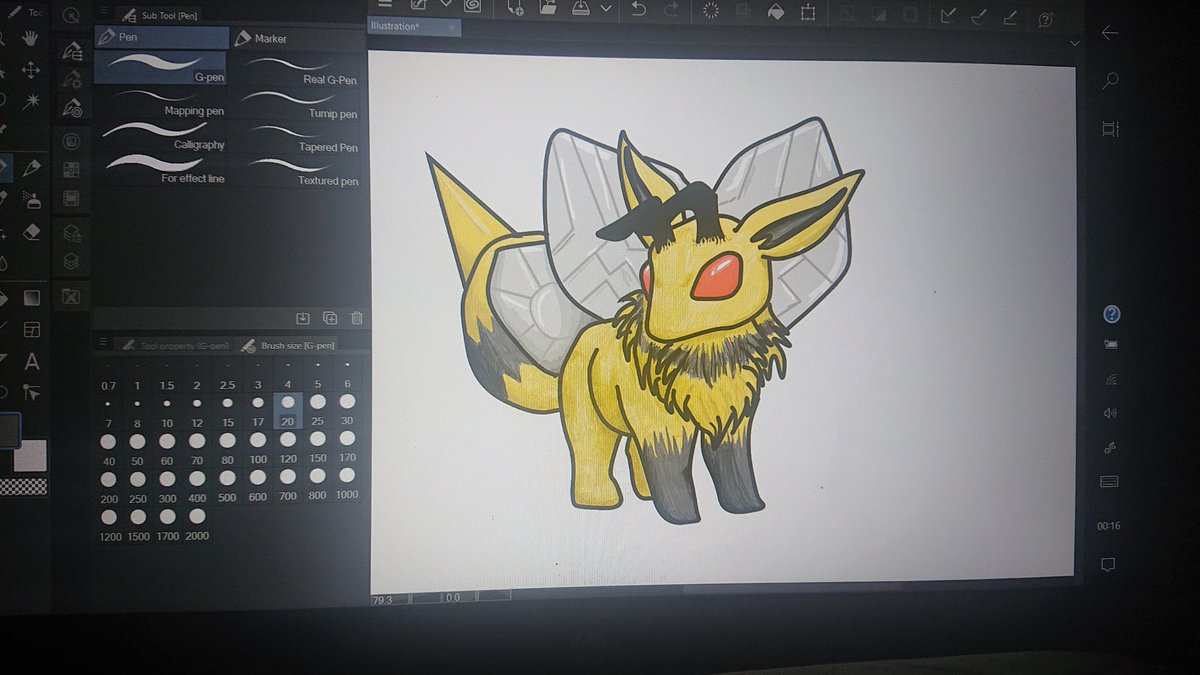Select the Move layer tool

point(31,70)
